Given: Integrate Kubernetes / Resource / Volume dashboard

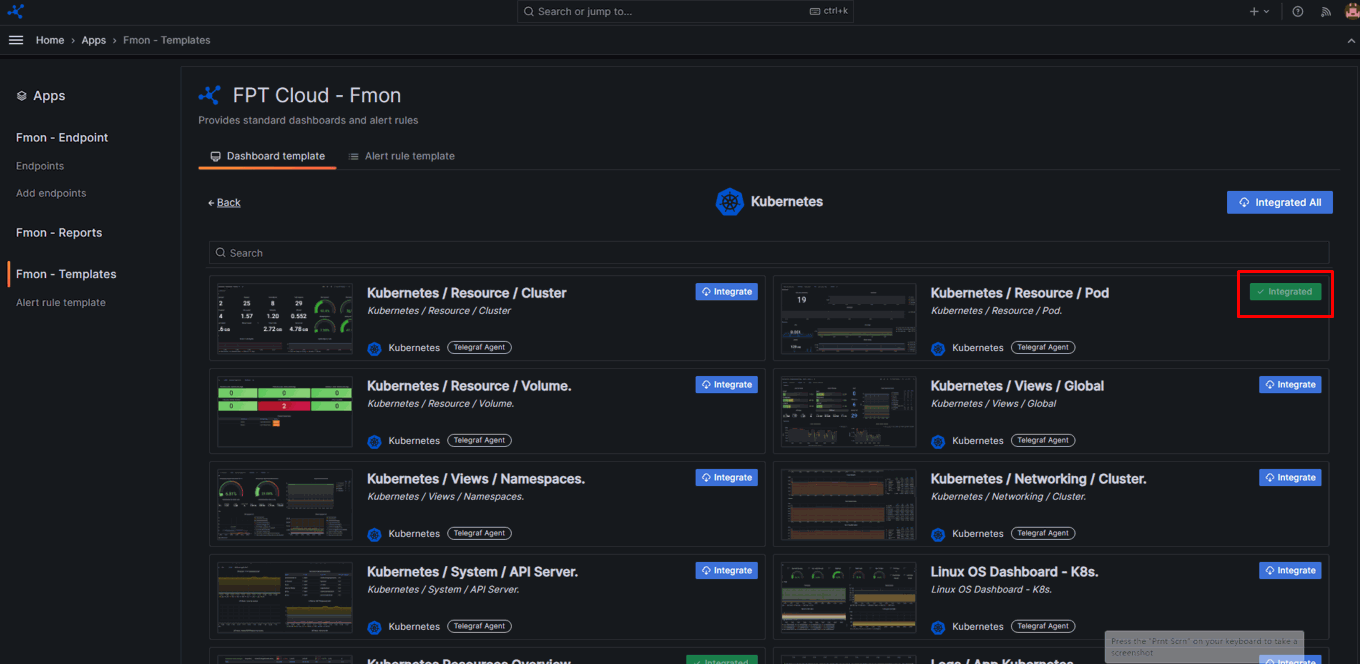Looking at the screenshot, I should (x=727, y=385).
